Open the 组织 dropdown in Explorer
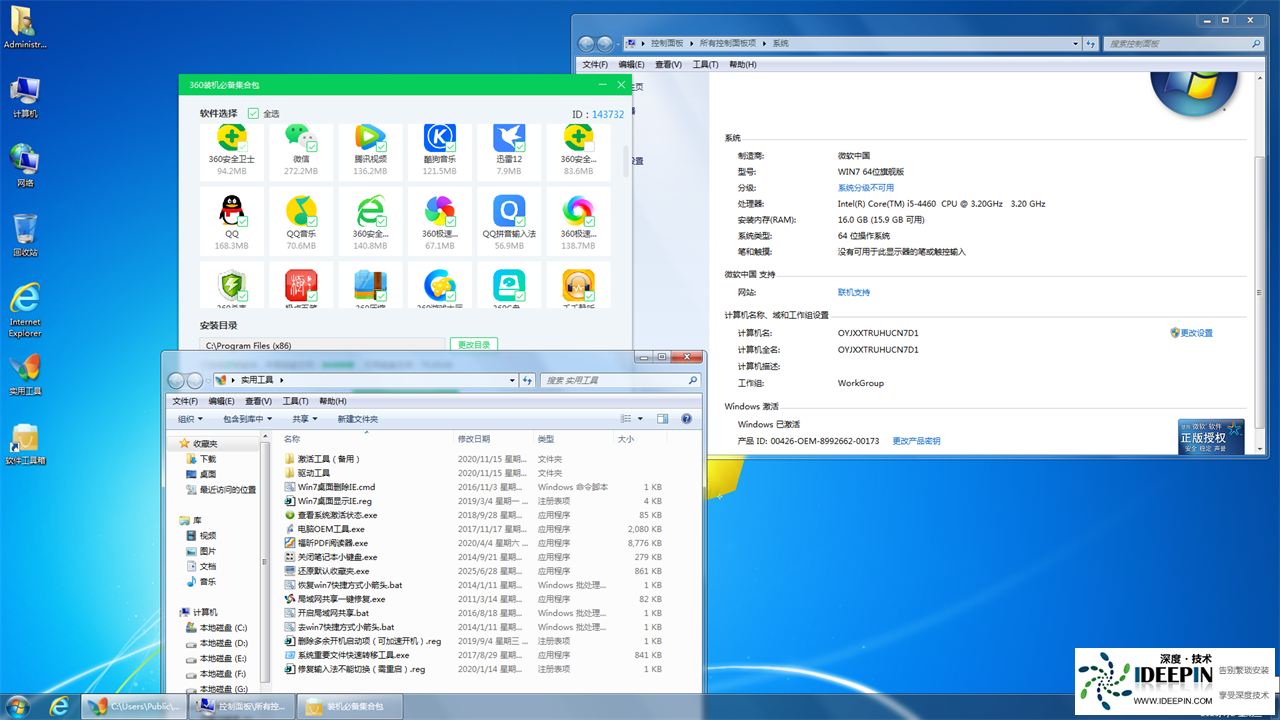 [190, 418]
